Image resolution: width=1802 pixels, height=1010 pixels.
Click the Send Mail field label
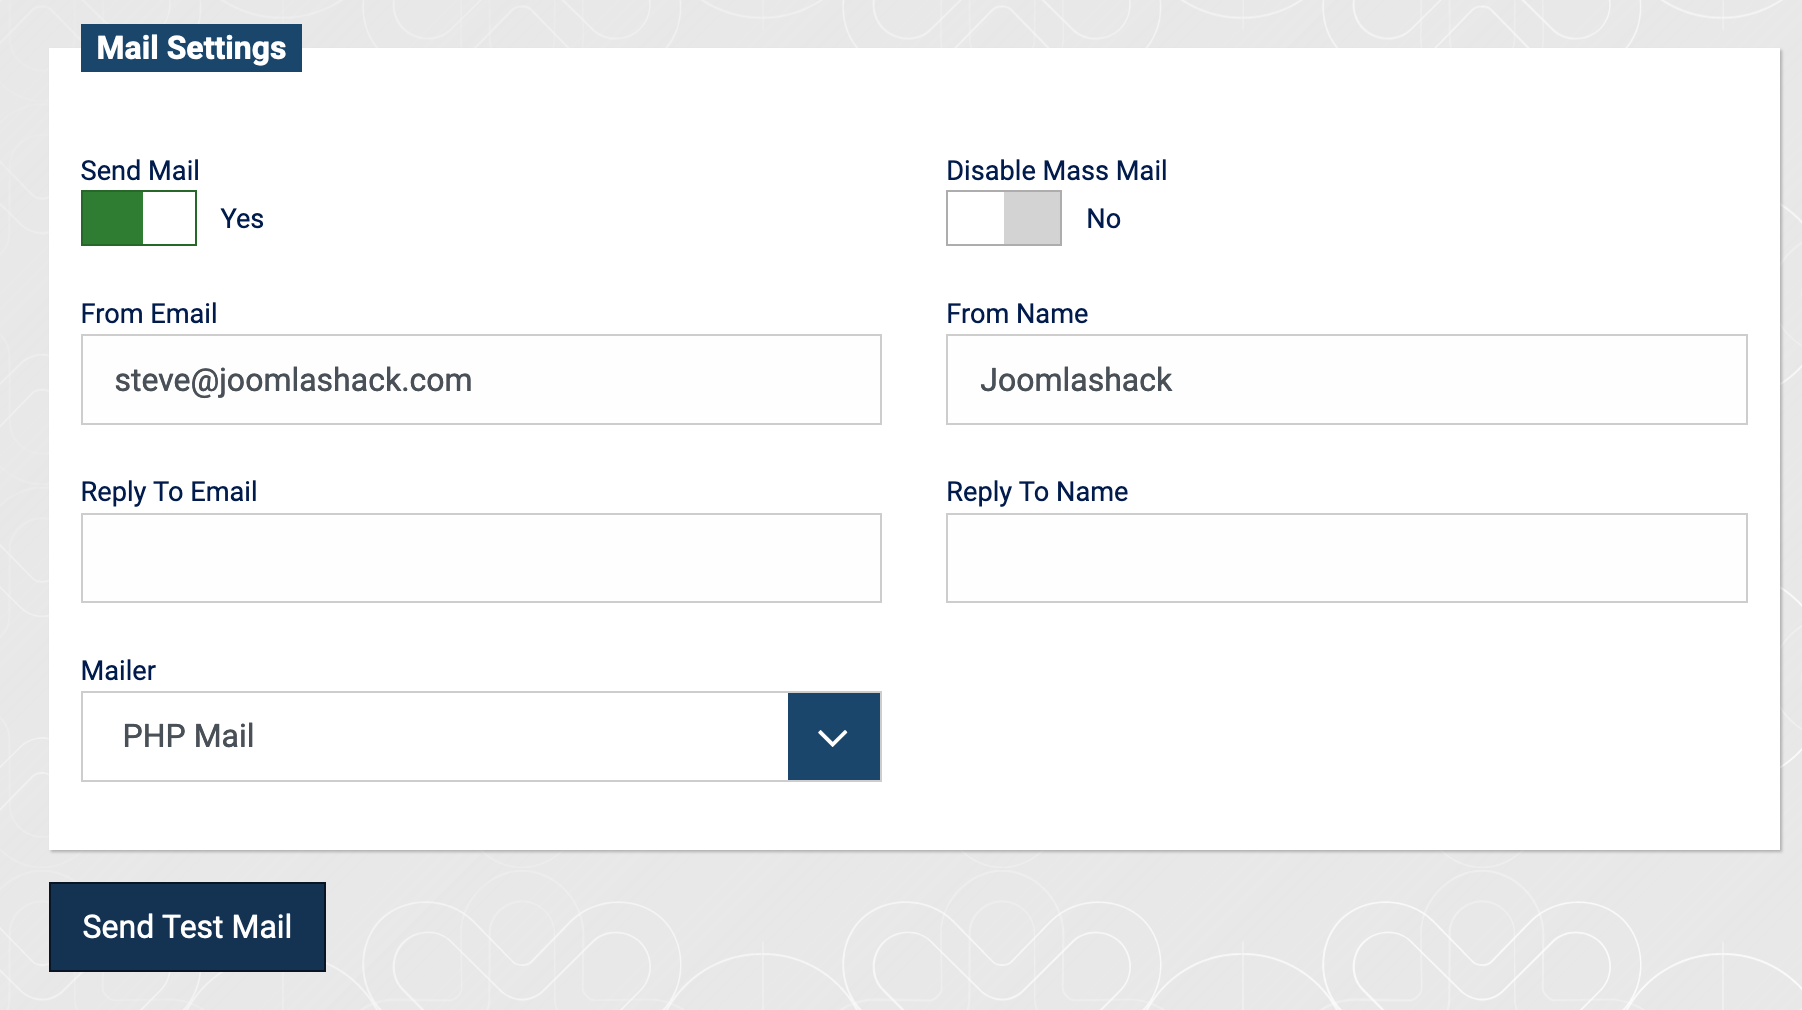coord(140,171)
